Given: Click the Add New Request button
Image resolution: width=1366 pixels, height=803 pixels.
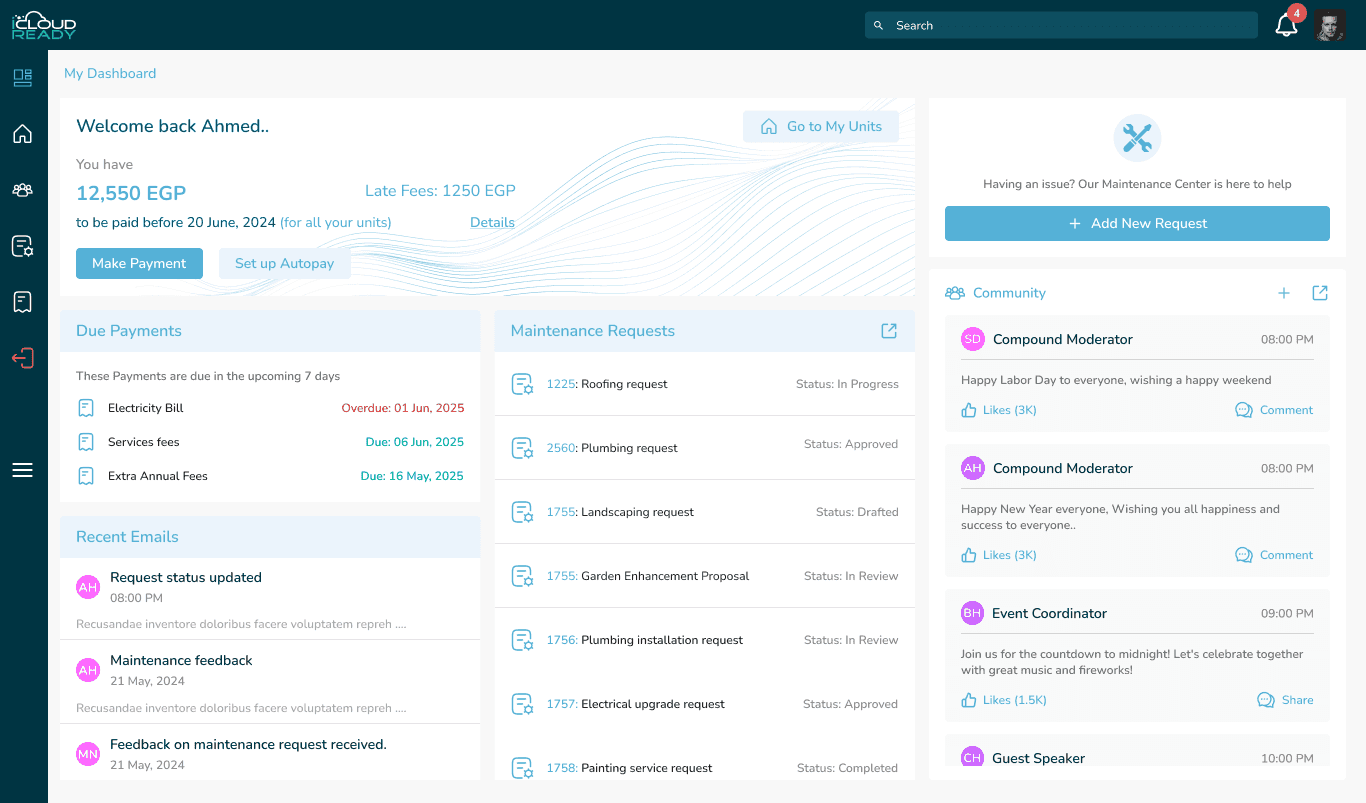Looking at the screenshot, I should pyautogui.click(x=1137, y=223).
